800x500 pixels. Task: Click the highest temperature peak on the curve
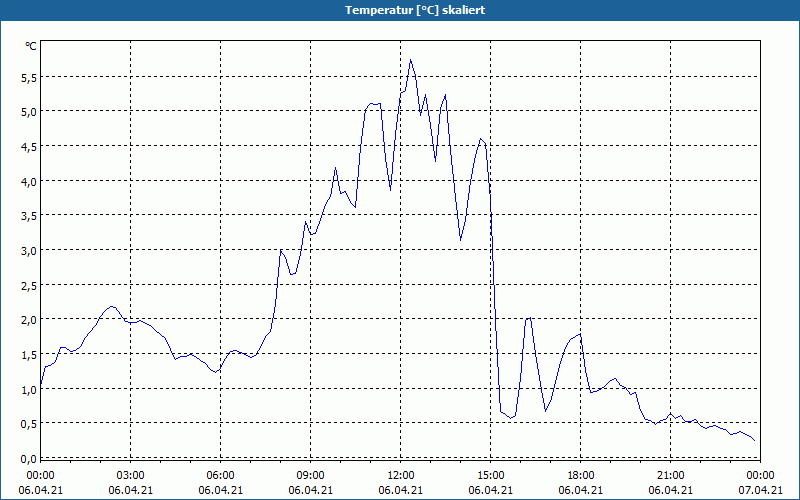click(x=410, y=60)
